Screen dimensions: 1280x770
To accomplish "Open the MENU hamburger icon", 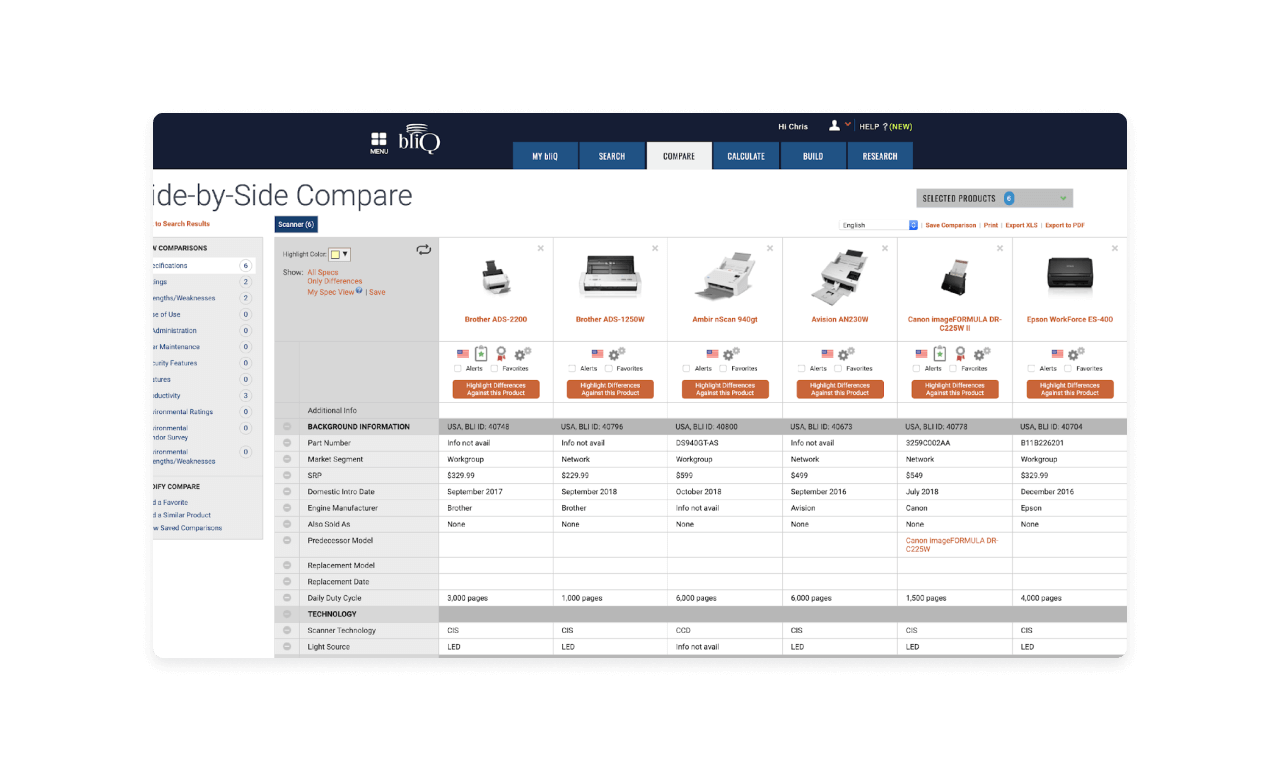I will click(379, 139).
